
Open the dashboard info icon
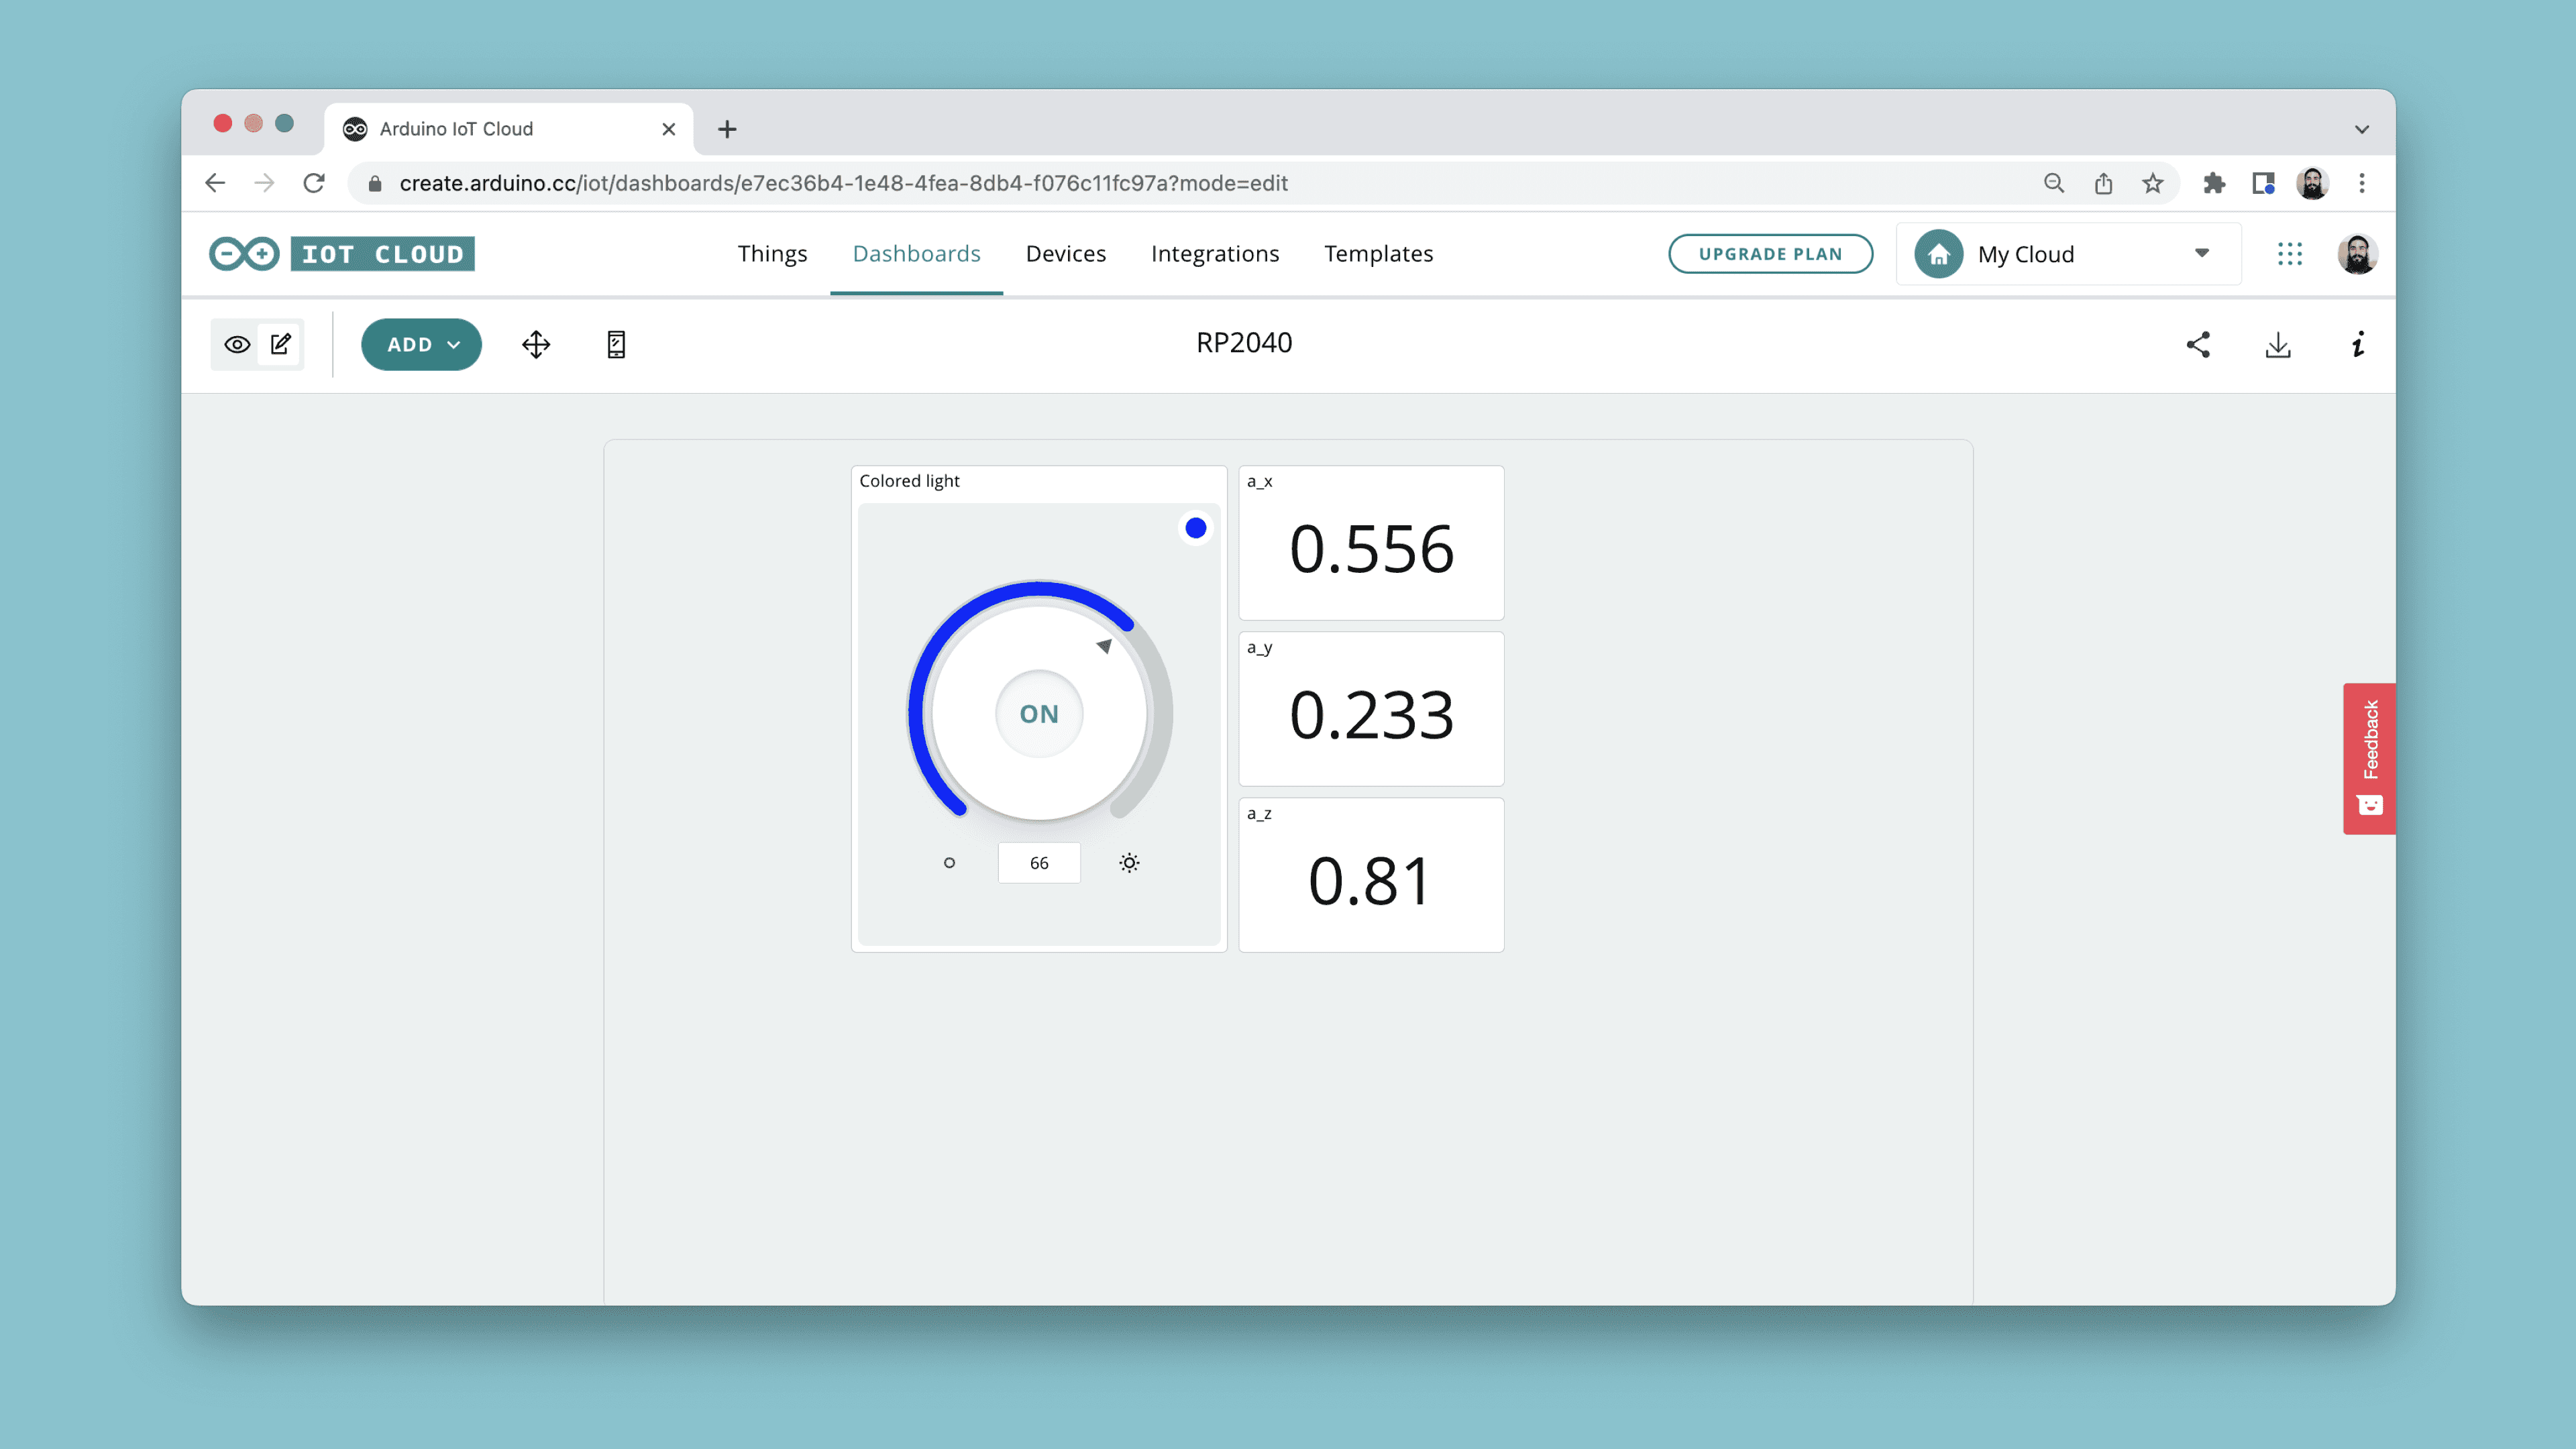pos(2358,344)
